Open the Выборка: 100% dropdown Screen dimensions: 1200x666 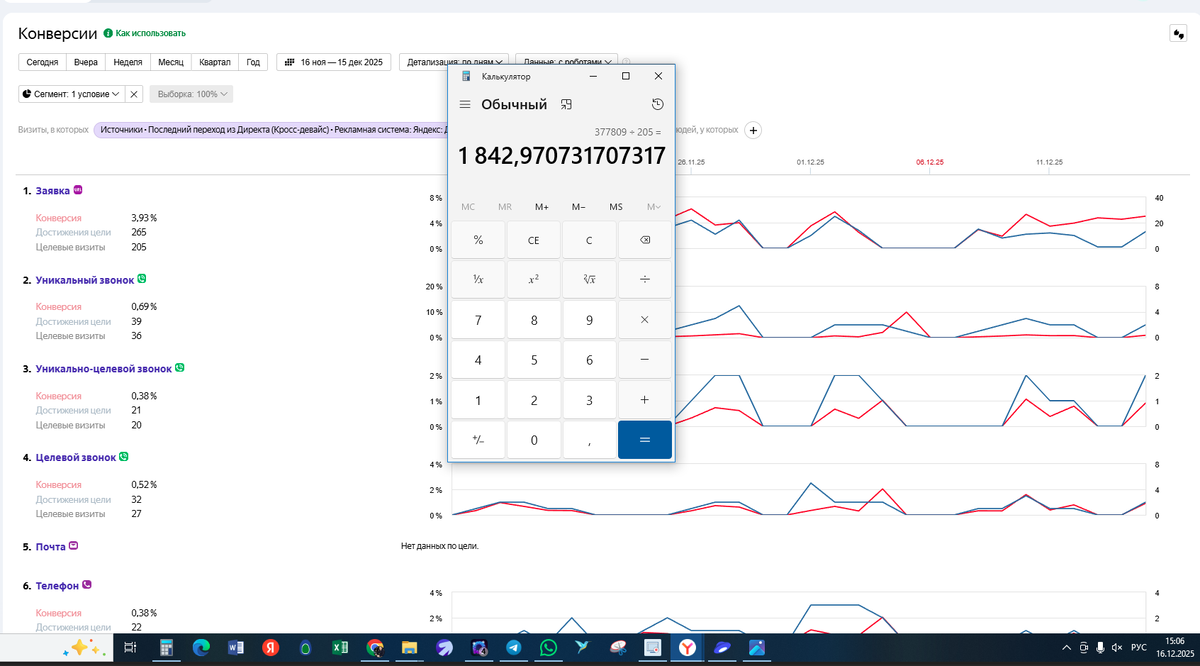(192, 94)
